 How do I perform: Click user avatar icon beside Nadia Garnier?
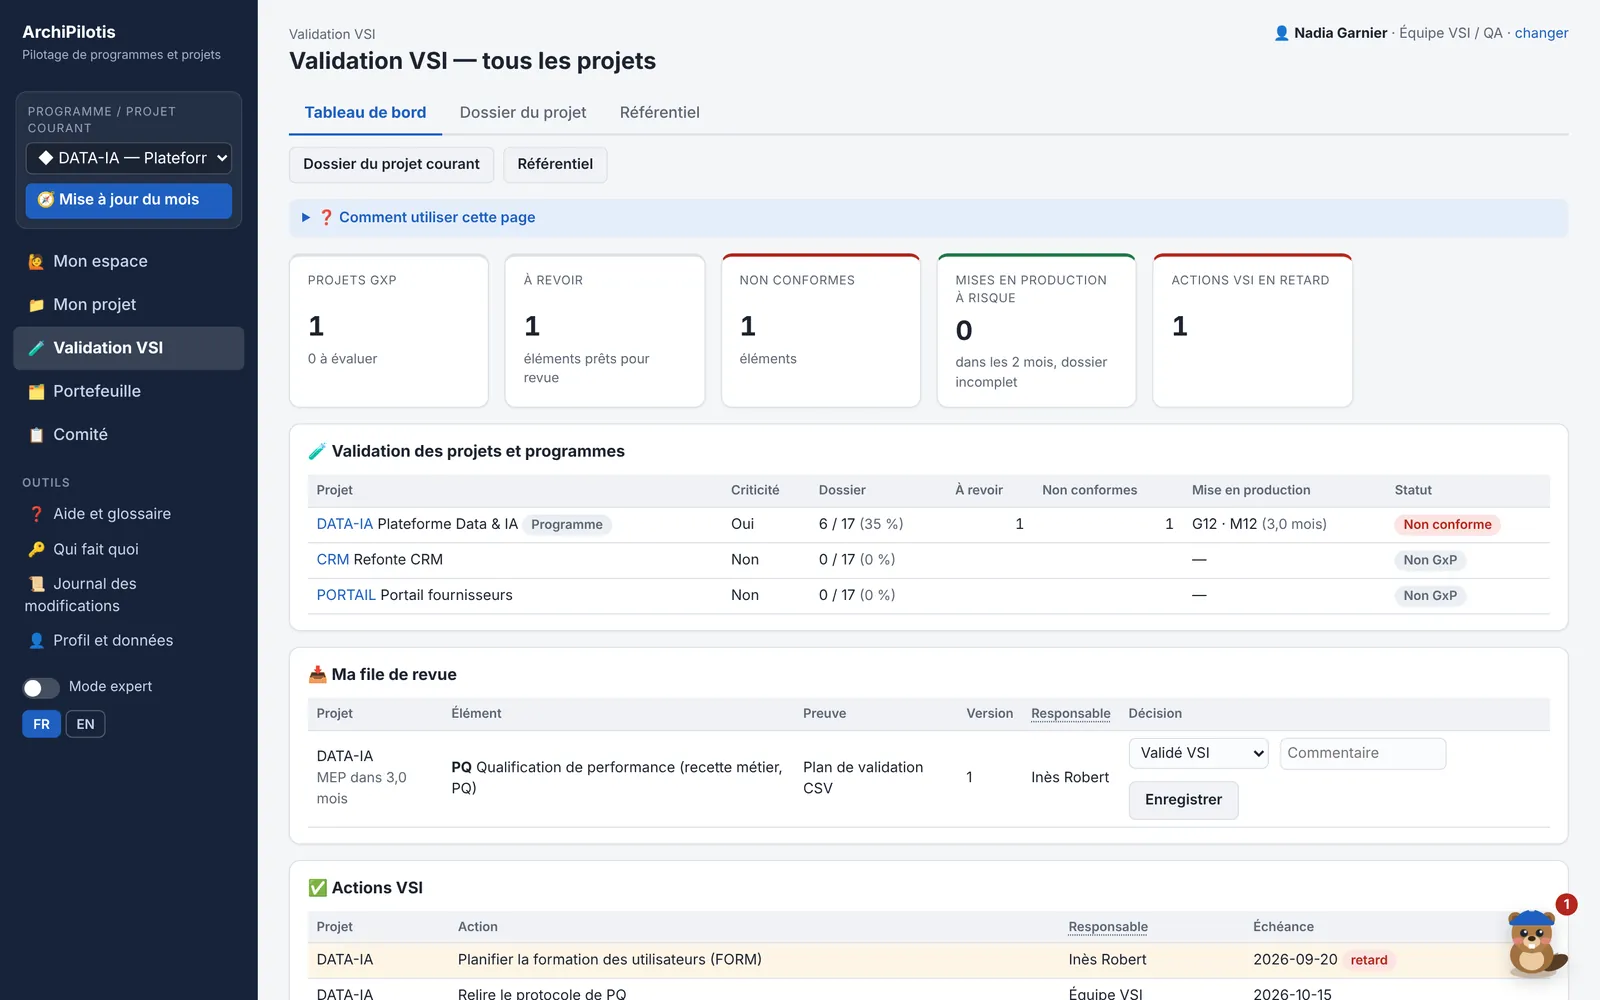1281,33
